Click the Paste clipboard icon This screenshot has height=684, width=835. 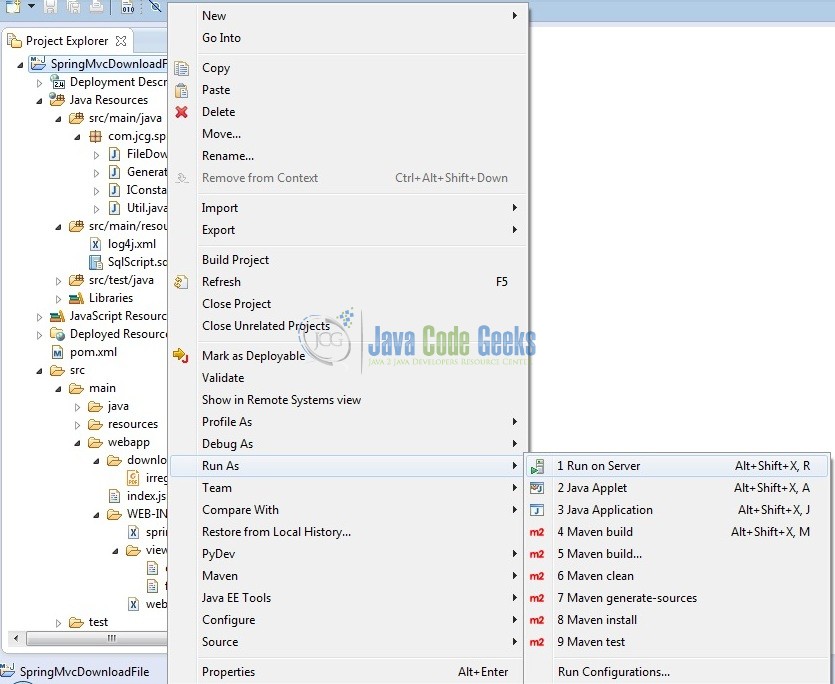[x=182, y=91]
